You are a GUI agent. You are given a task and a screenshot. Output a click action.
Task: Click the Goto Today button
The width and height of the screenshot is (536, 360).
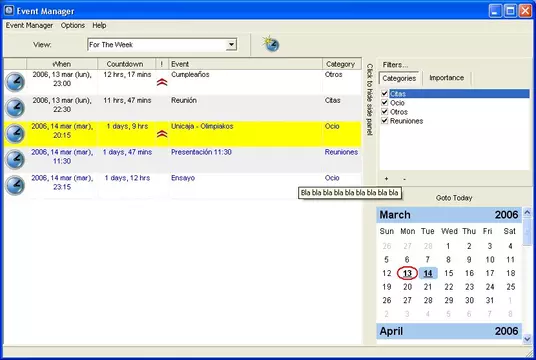pyautogui.click(x=454, y=198)
